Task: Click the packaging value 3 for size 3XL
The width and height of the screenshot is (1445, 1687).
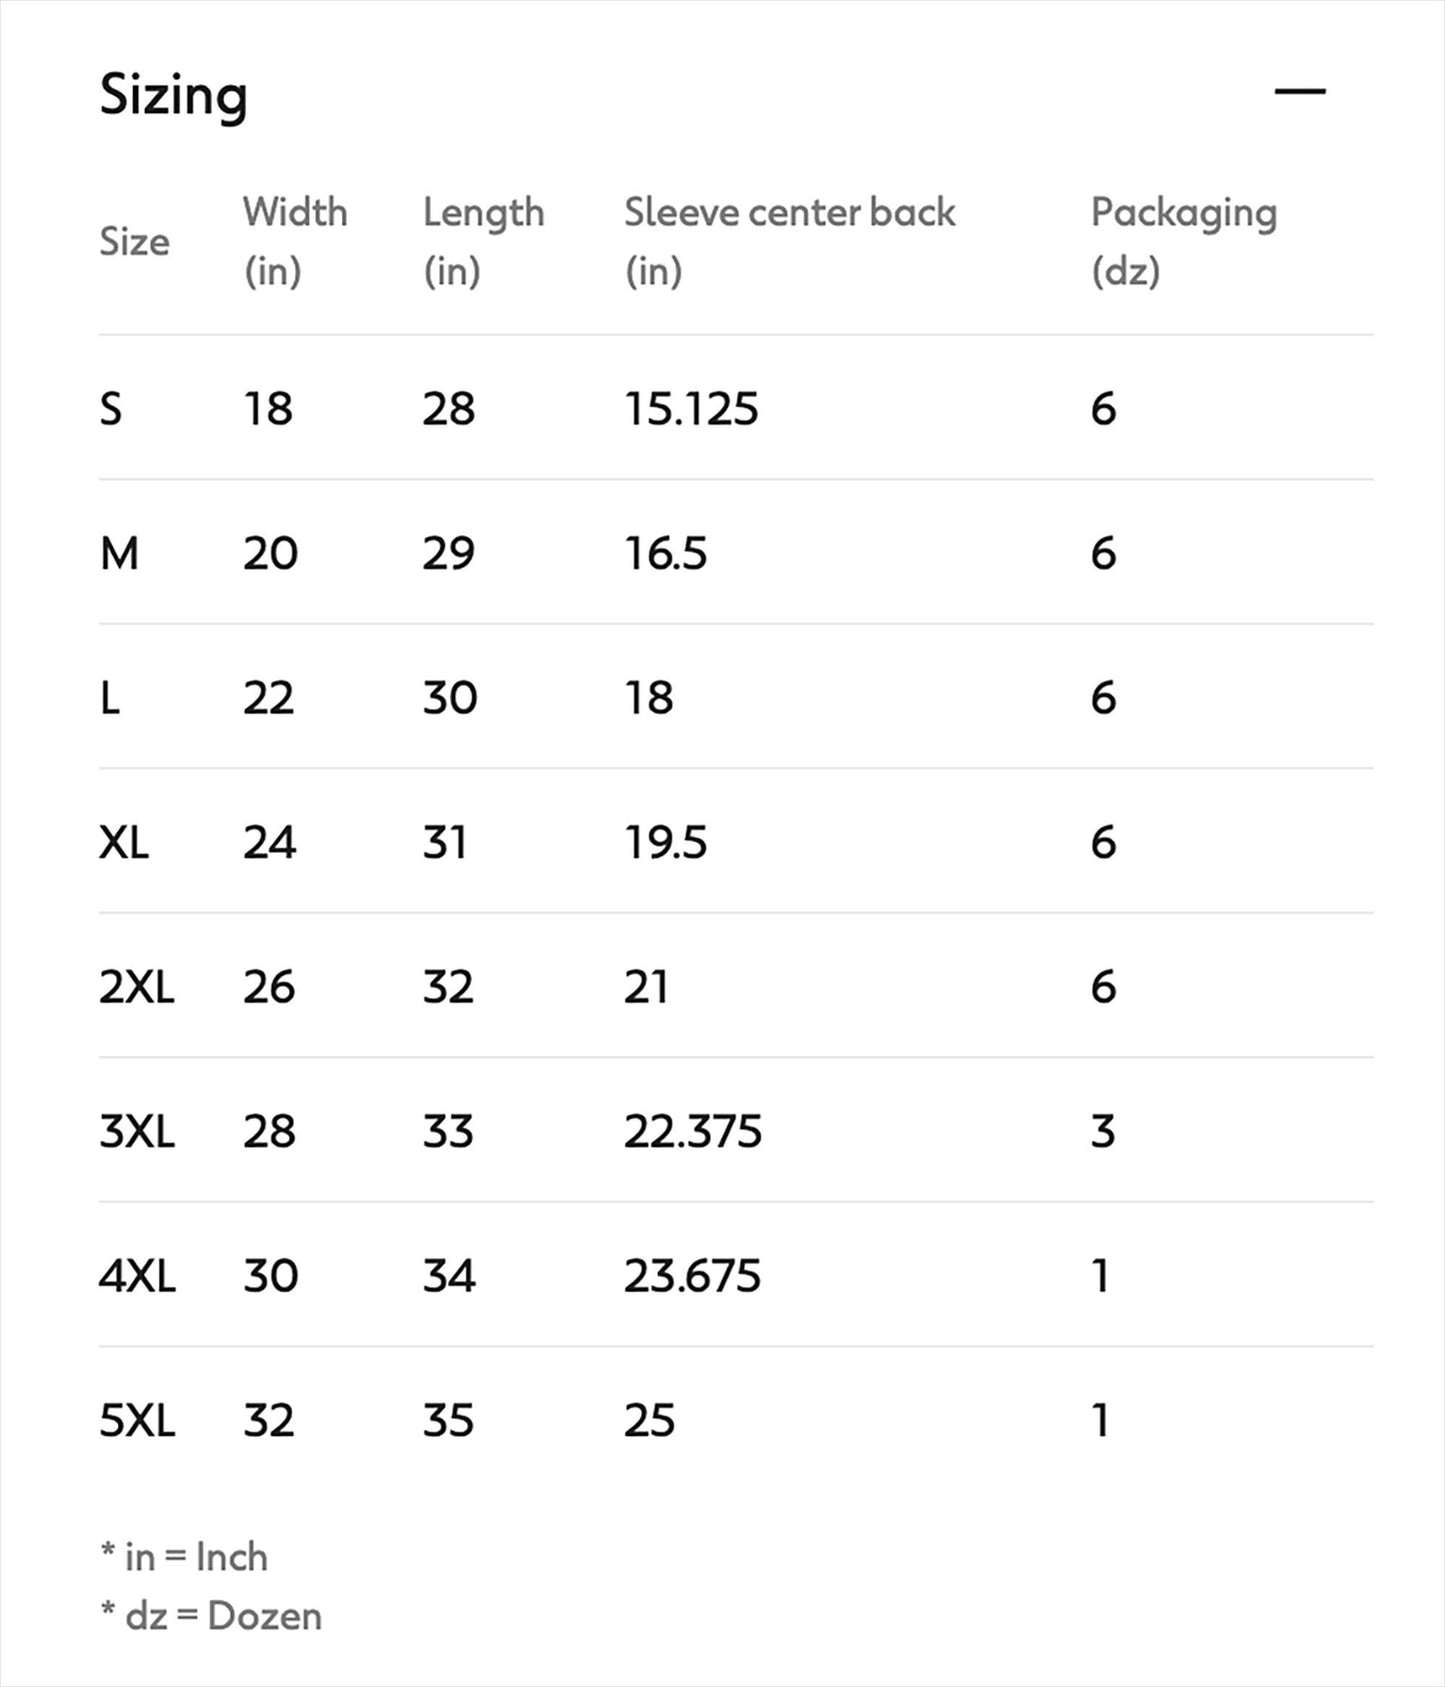Action: click(1101, 1131)
